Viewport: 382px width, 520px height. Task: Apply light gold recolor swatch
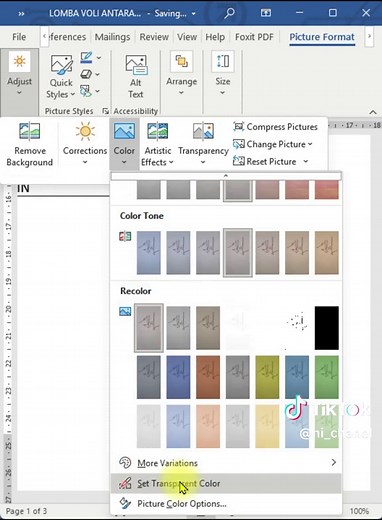(x=267, y=426)
